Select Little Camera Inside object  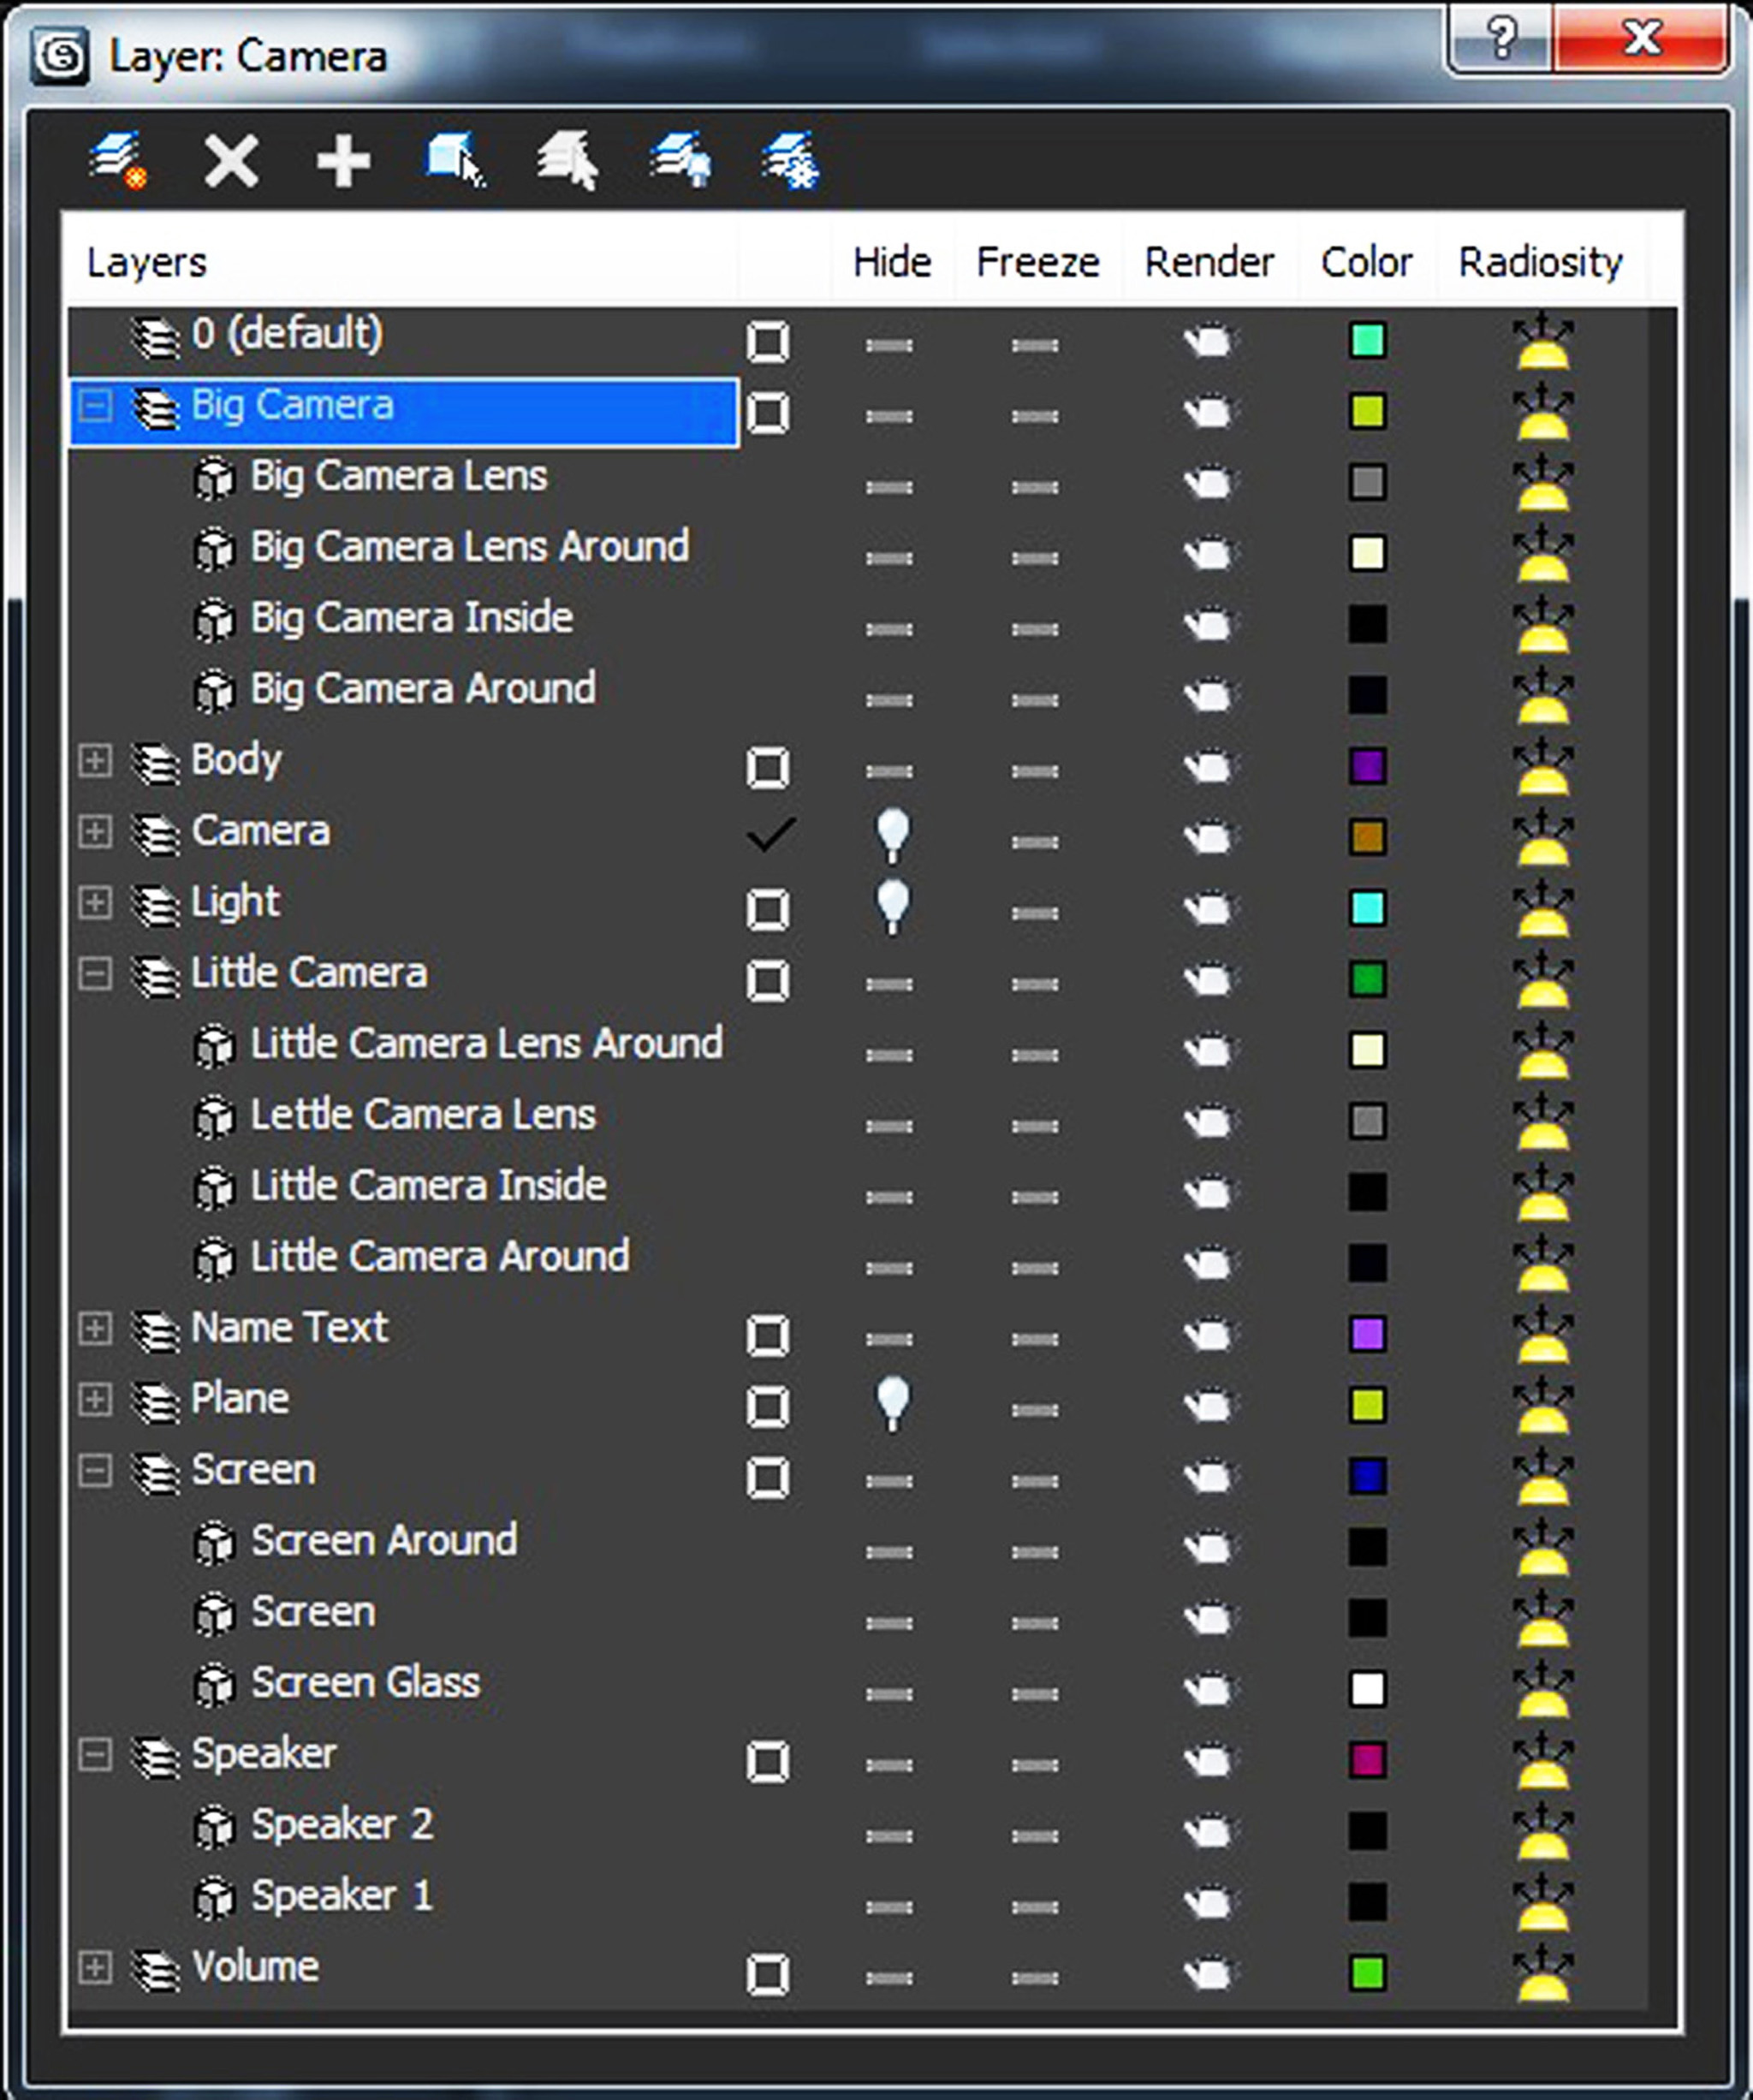click(428, 1186)
